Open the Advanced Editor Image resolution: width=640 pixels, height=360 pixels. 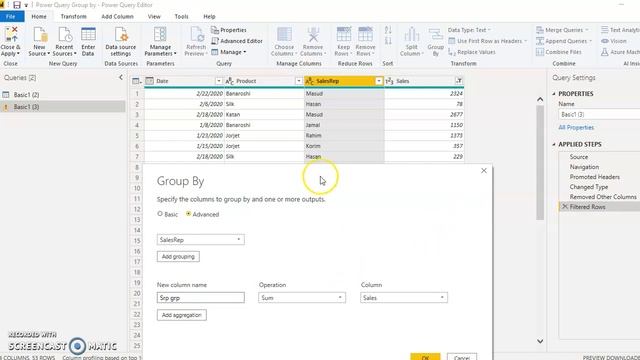(237, 41)
